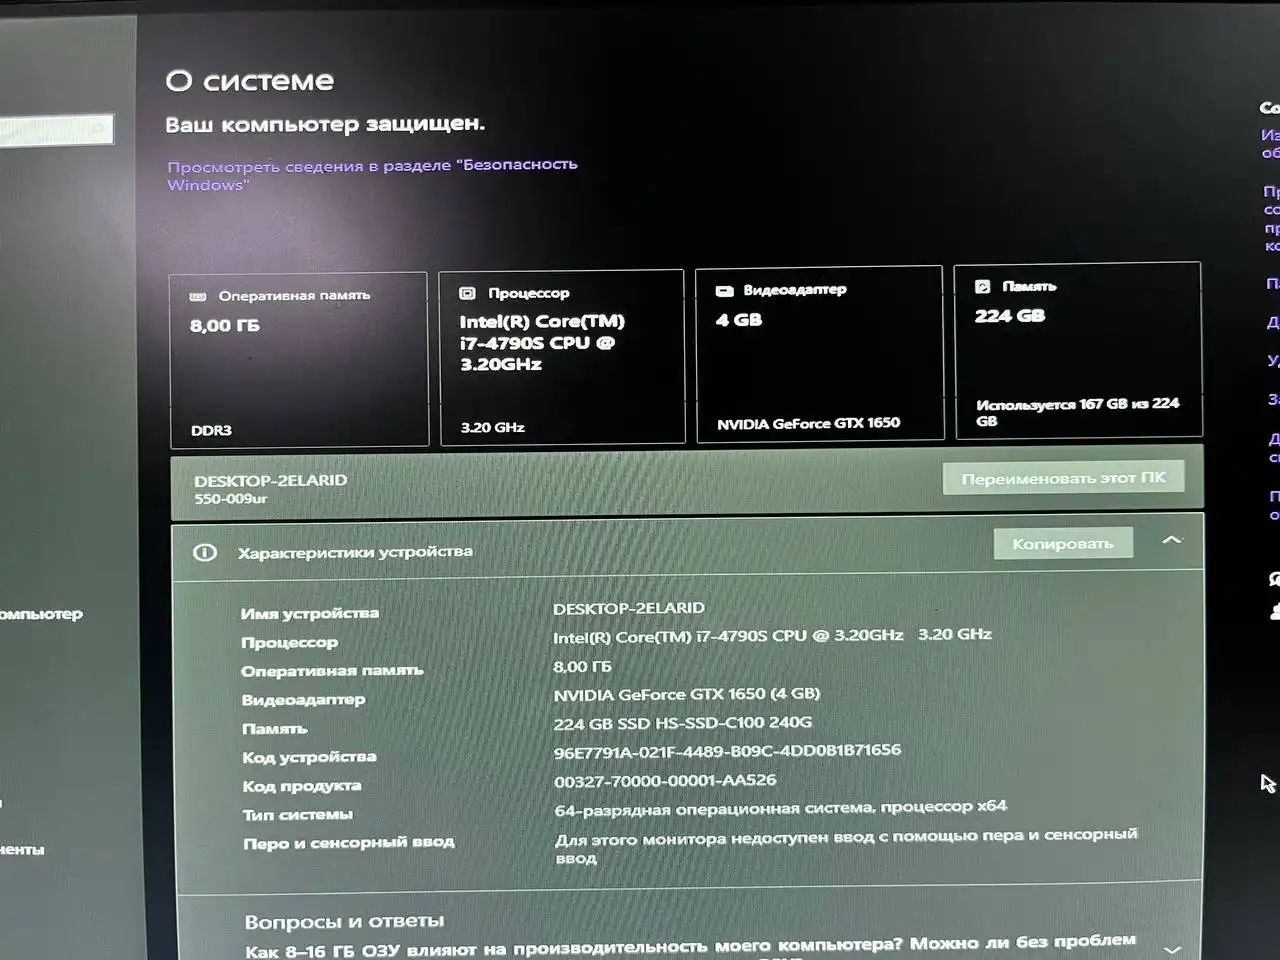Screen dimensions: 1280x960
Task: Select Этот компьютер in the left sidebar
Action: (42, 614)
